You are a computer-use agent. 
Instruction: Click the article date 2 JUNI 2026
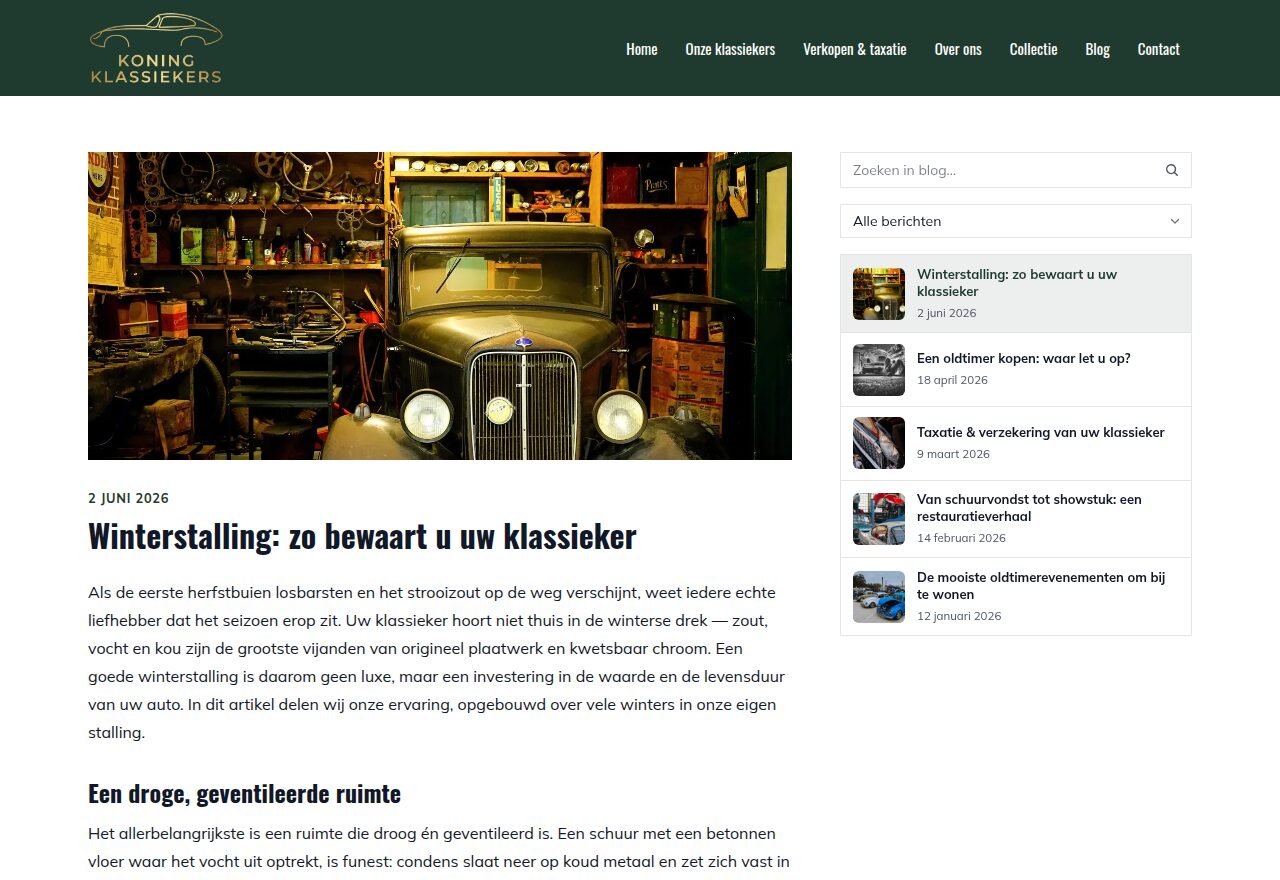129,498
